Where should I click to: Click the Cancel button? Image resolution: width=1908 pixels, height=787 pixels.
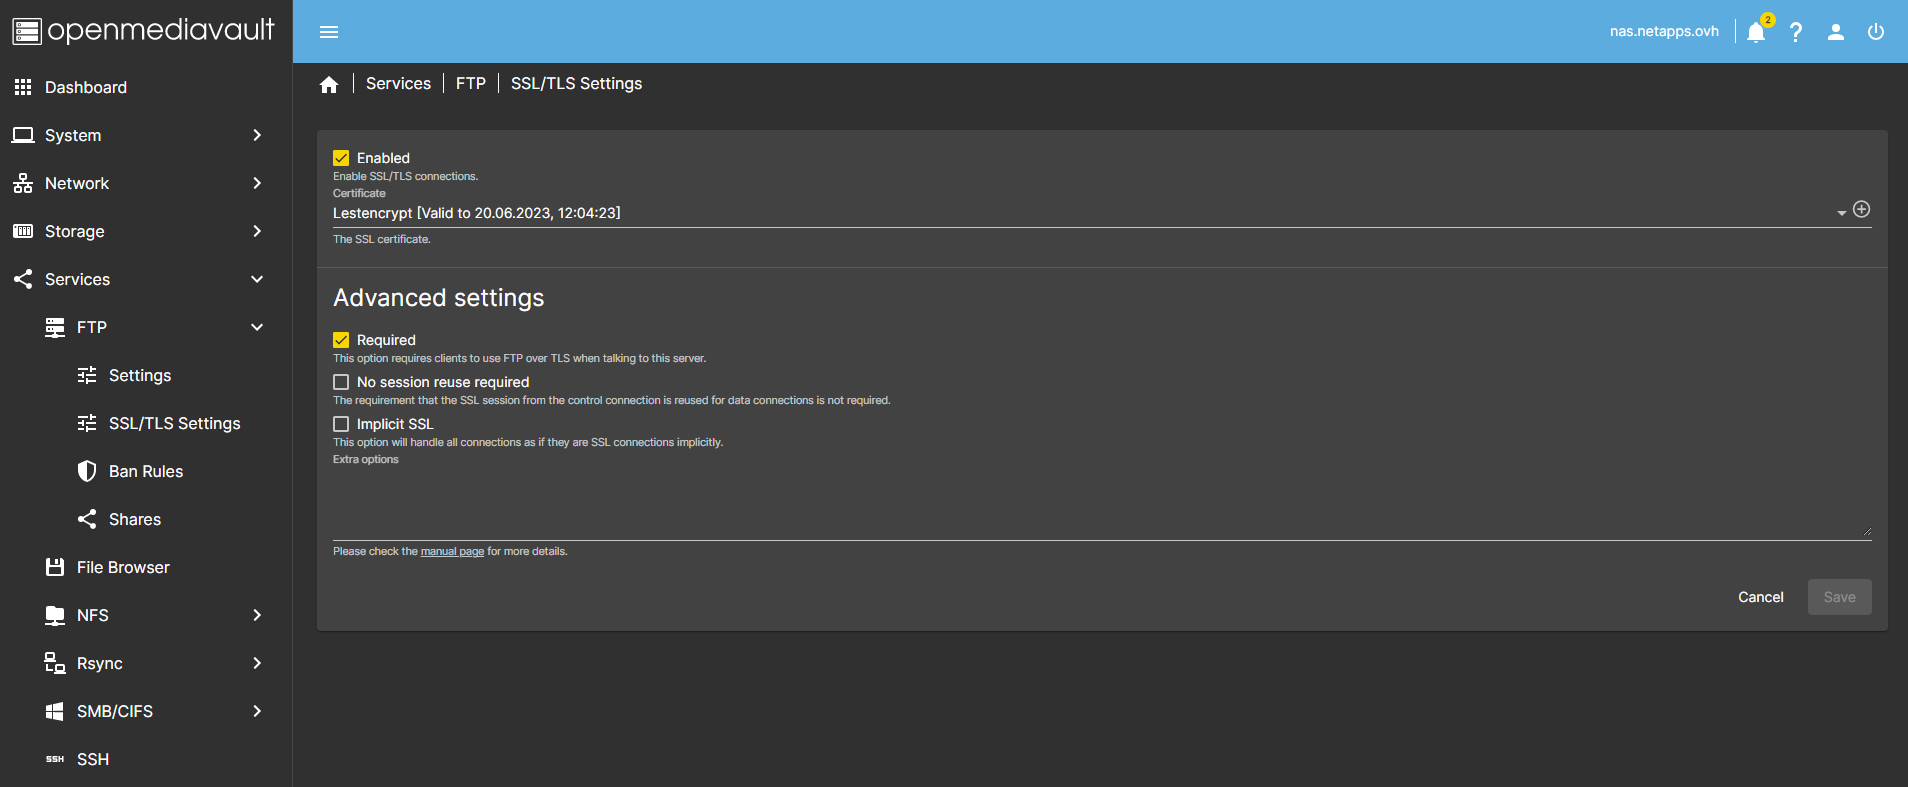(x=1760, y=597)
